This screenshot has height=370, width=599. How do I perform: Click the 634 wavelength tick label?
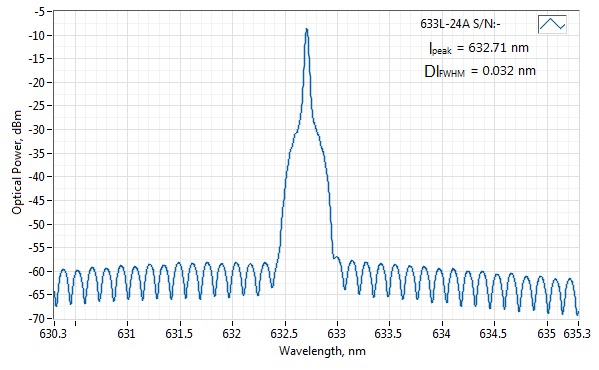pos(442,334)
